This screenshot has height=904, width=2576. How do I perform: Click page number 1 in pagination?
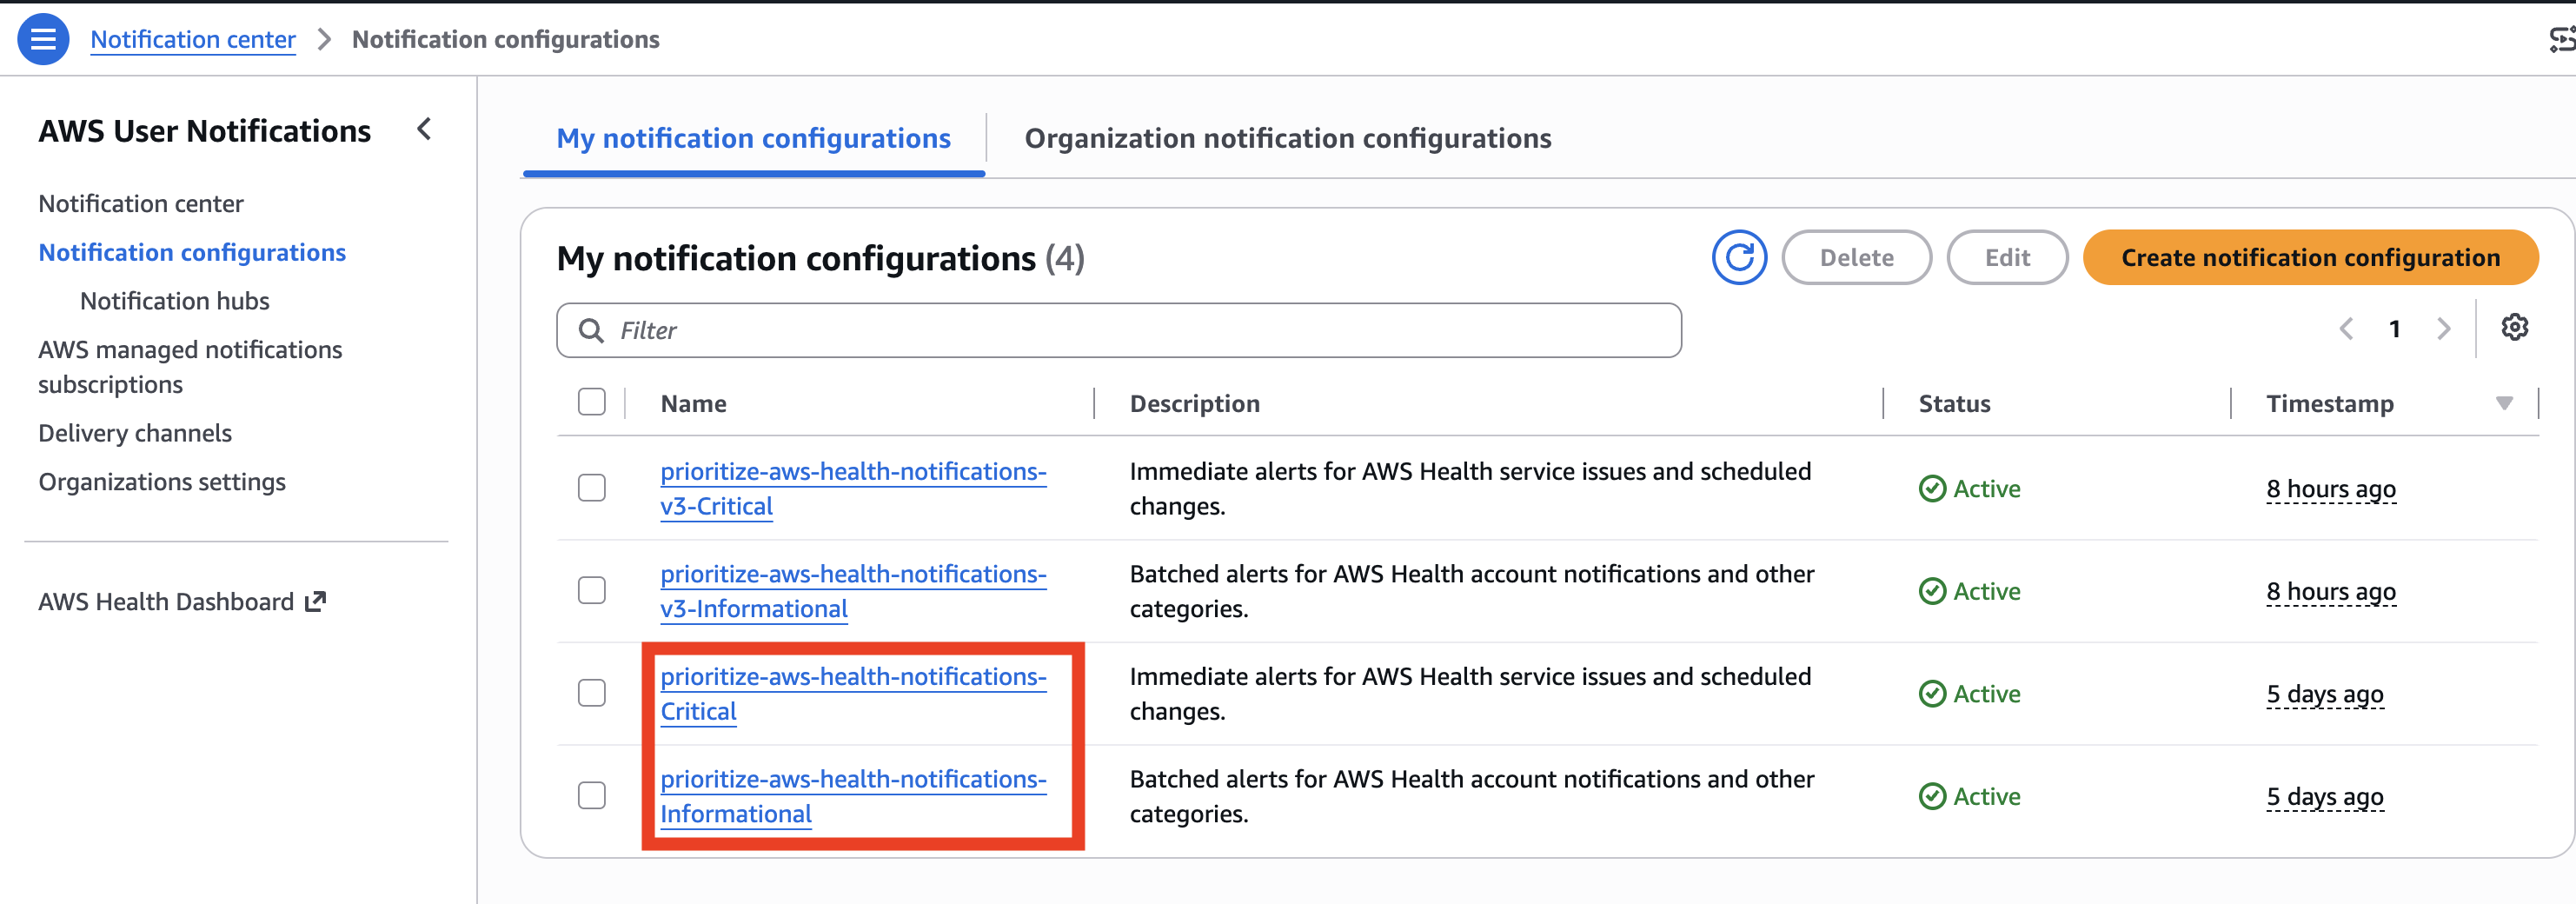coord(2394,329)
